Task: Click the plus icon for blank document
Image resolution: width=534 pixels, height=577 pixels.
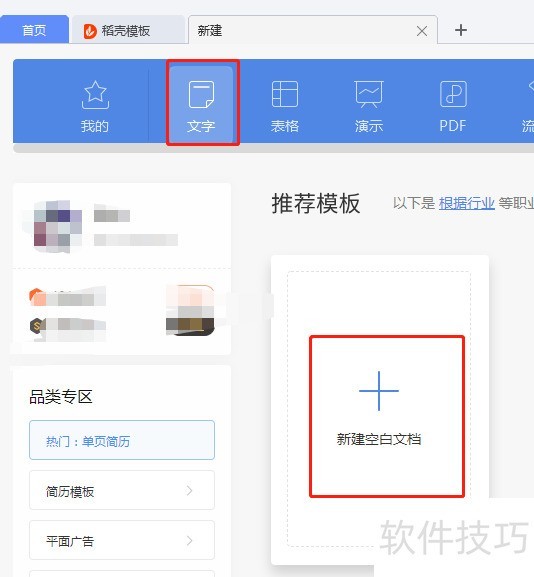Action: (x=379, y=391)
